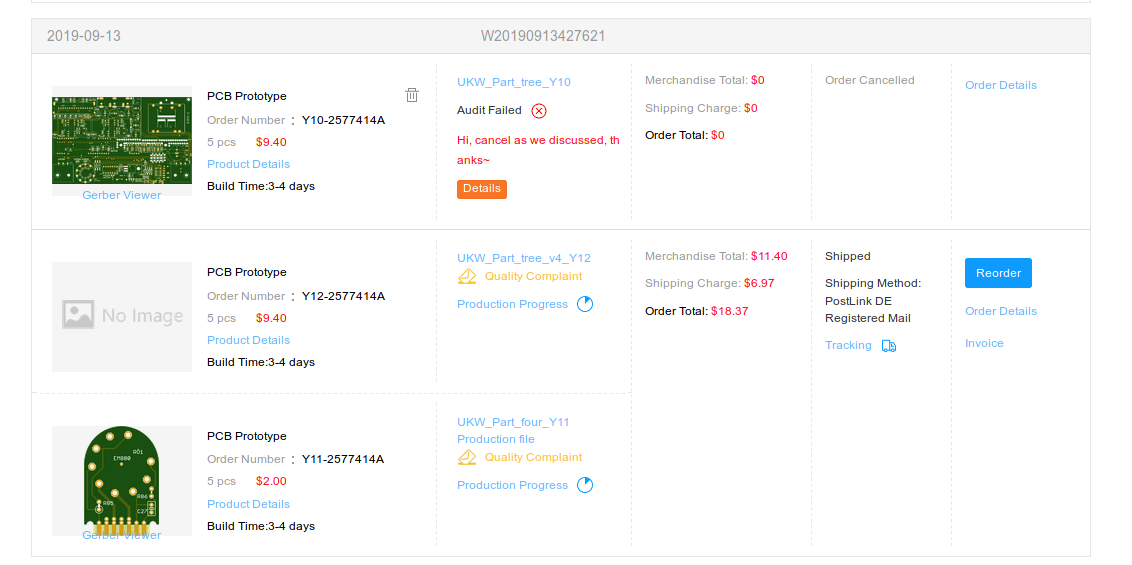This screenshot has height=565, width=1132.
Task: Select order ID W20190913427621
Action: point(543,36)
